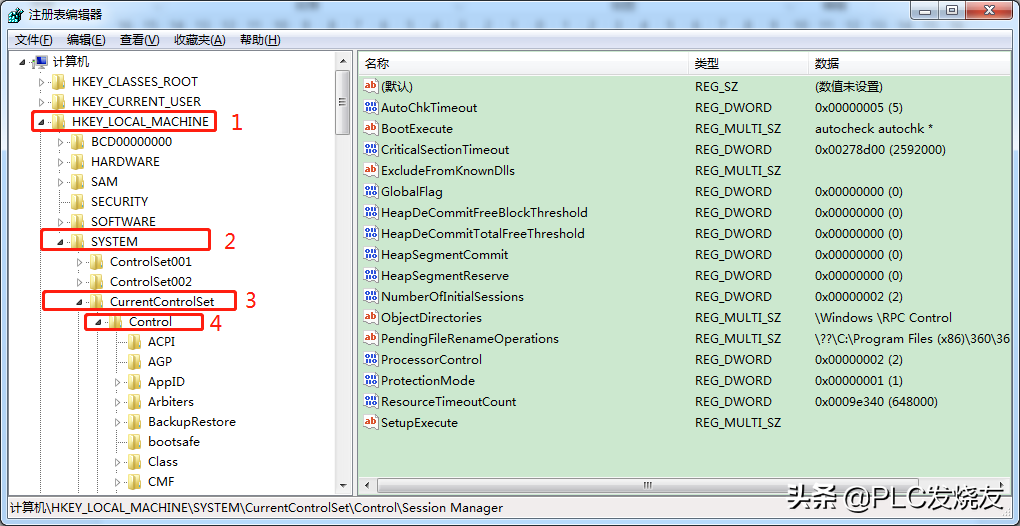Click the HKEY_CURRENT_USER folder icon
Screen dimensions: 1020x526
[x=59, y=102]
